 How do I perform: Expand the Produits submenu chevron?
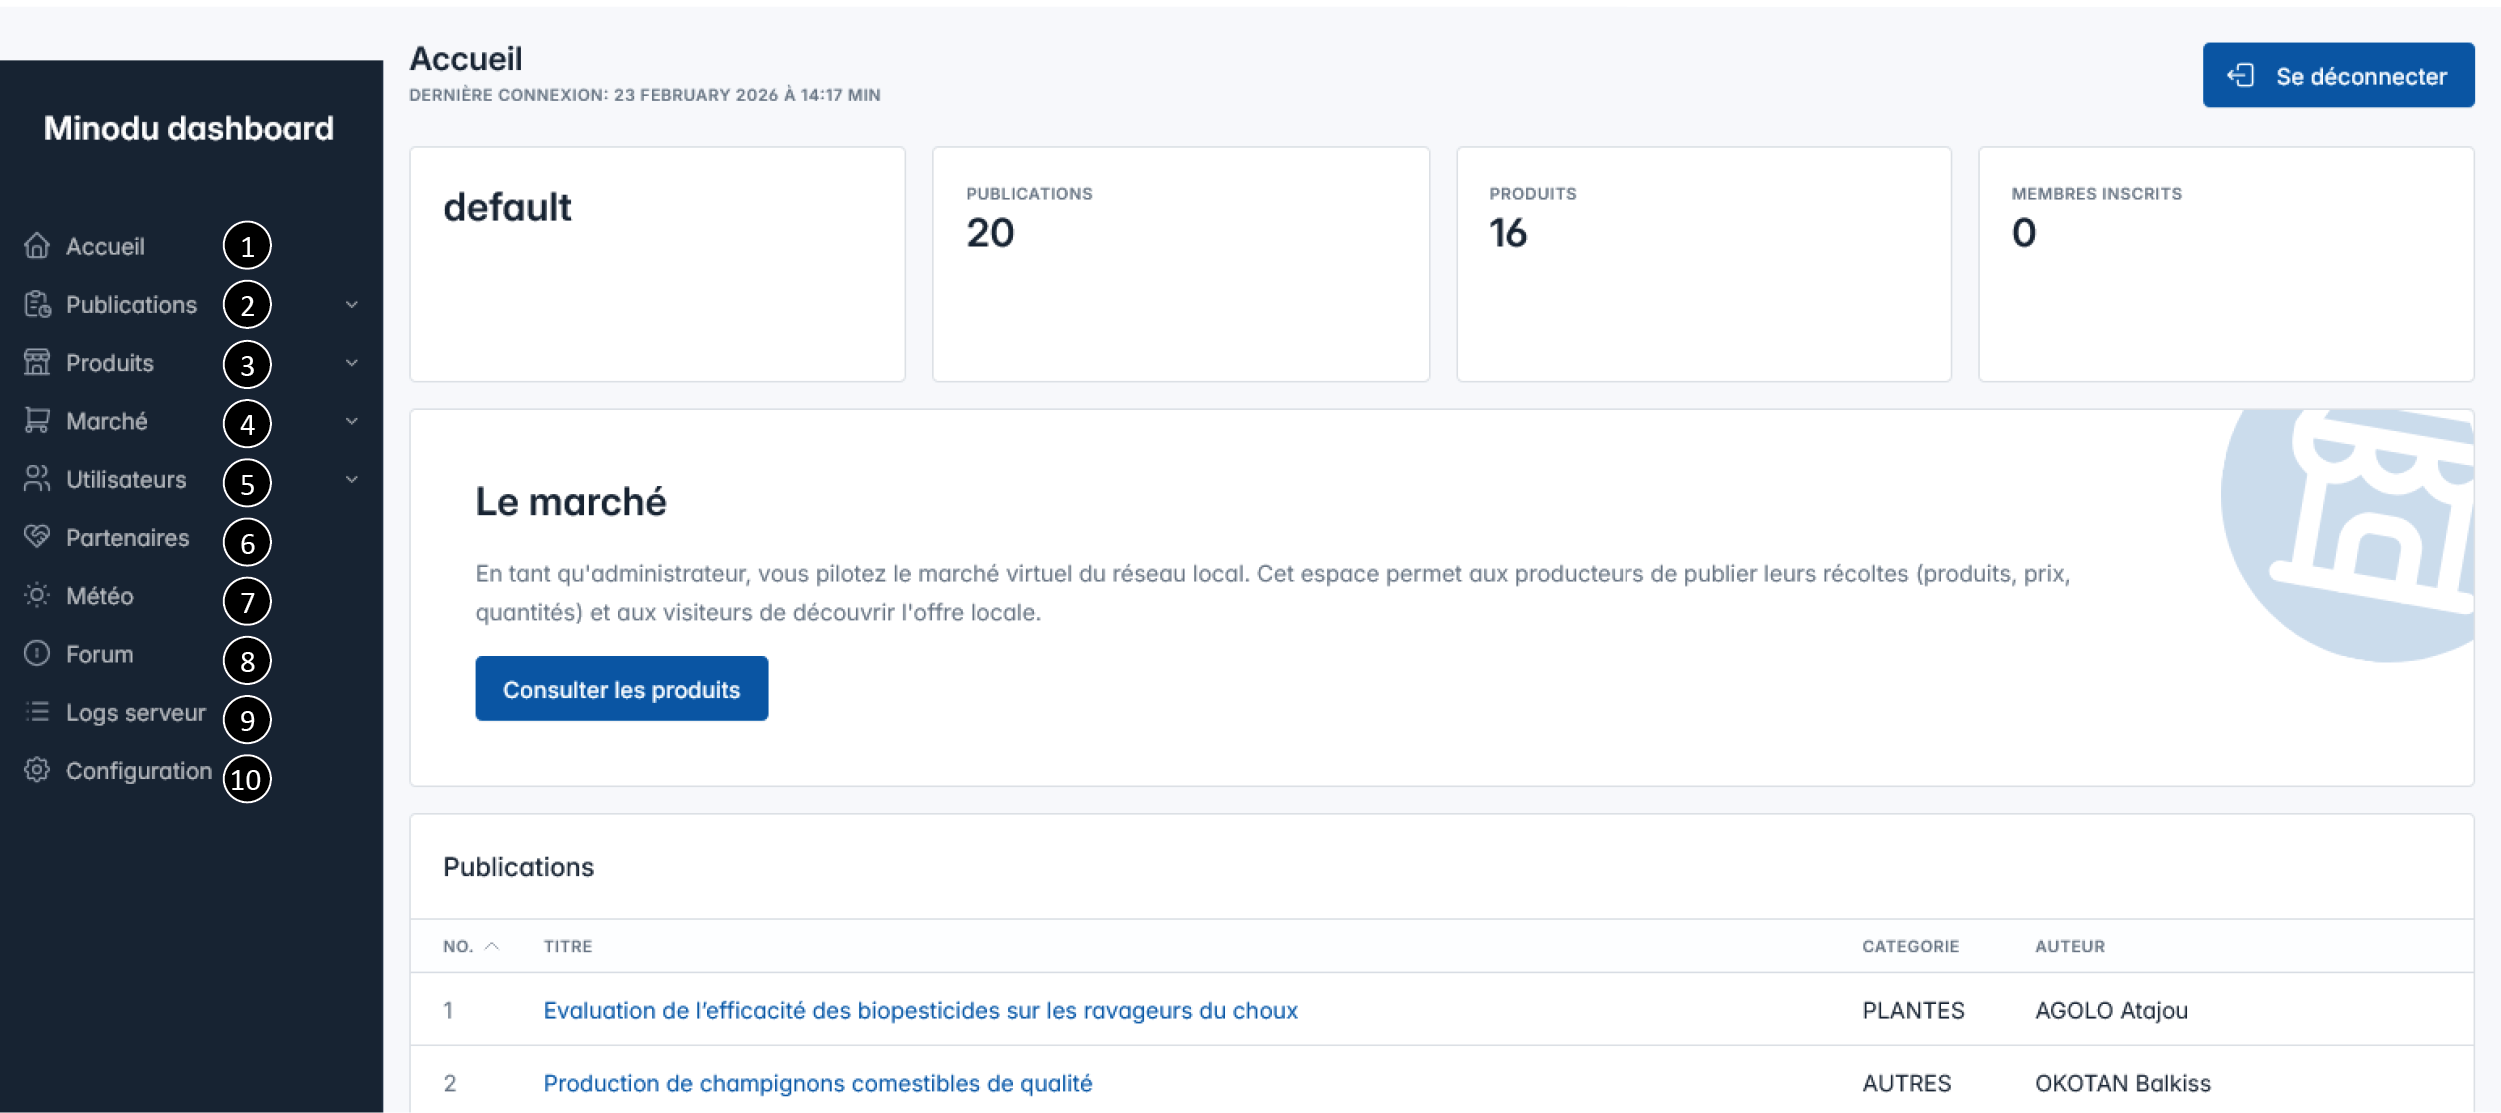click(352, 362)
